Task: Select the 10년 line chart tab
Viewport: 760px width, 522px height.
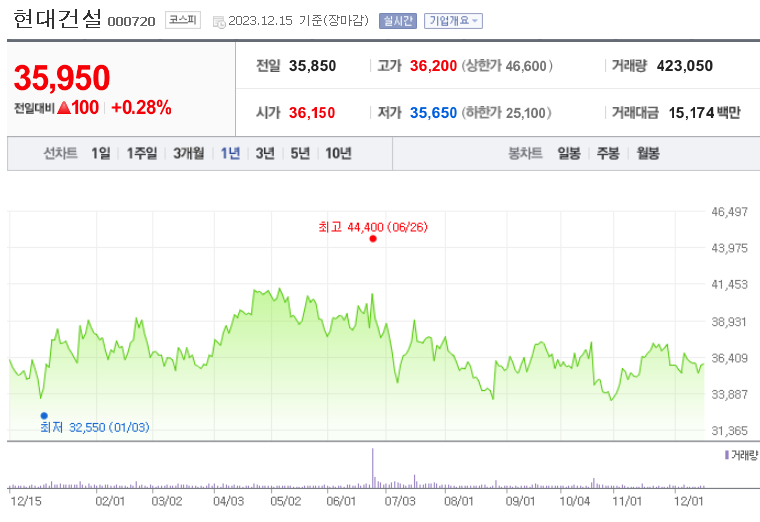Action: [338, 154]
